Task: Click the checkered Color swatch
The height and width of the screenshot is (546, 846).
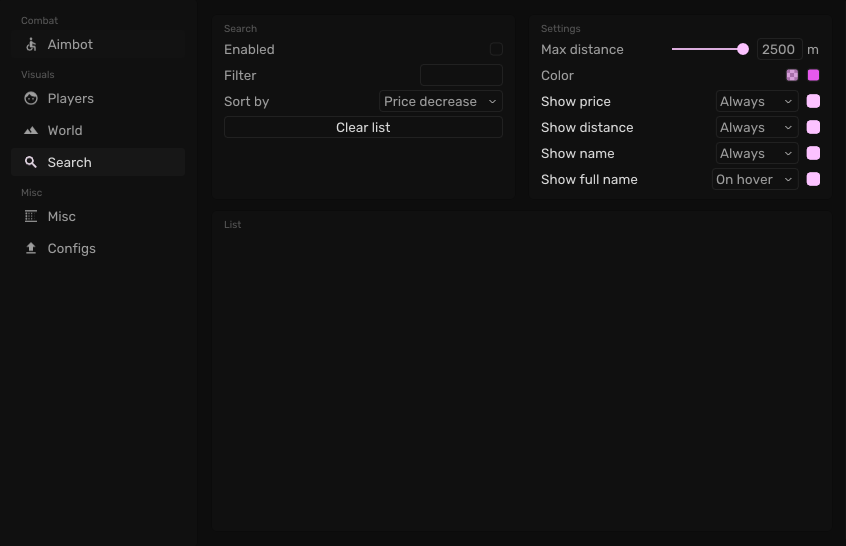Action: [x=792, y=75]
